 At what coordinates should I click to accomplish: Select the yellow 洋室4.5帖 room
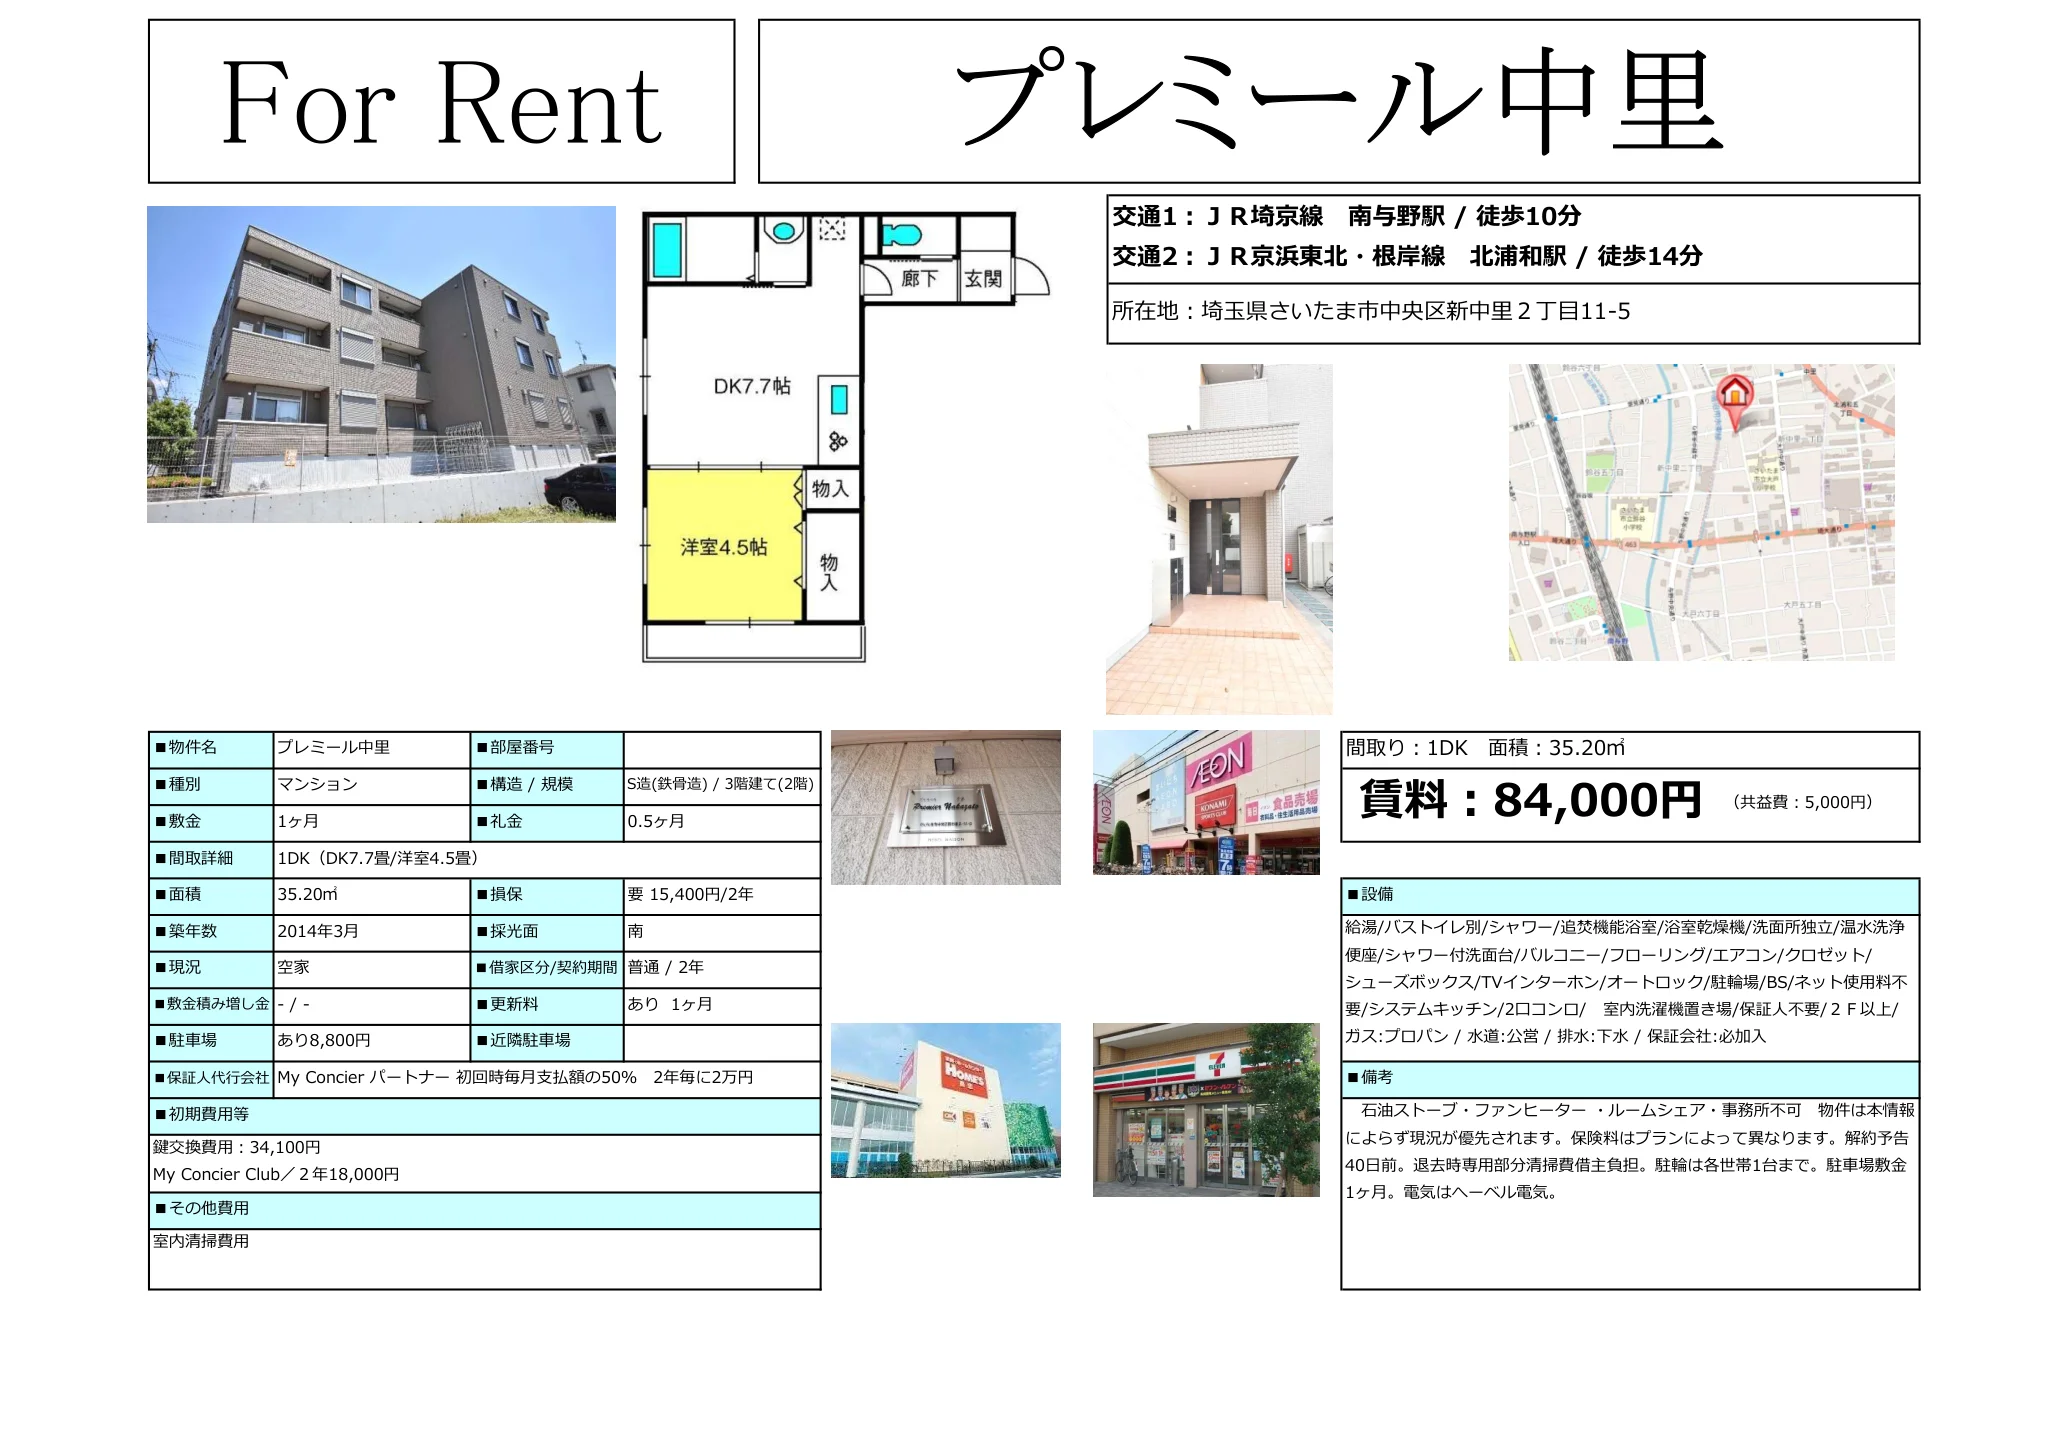724,546
